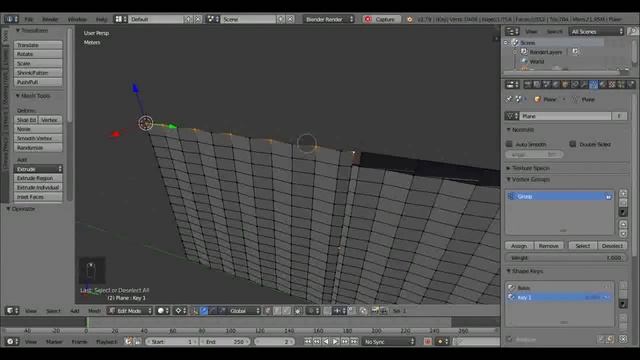Open the World properties tab icon
This screenshot has width=640, height=360.
pos(556,84)
